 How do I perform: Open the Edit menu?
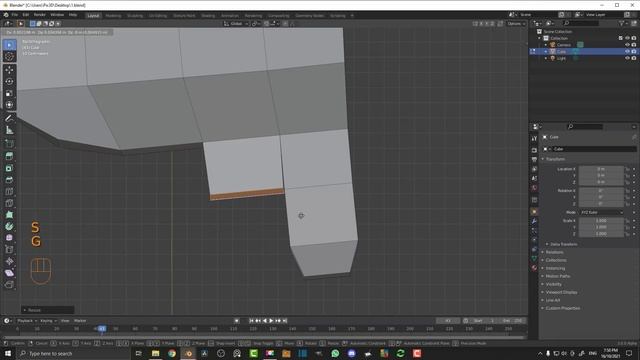tap(26, 15)
